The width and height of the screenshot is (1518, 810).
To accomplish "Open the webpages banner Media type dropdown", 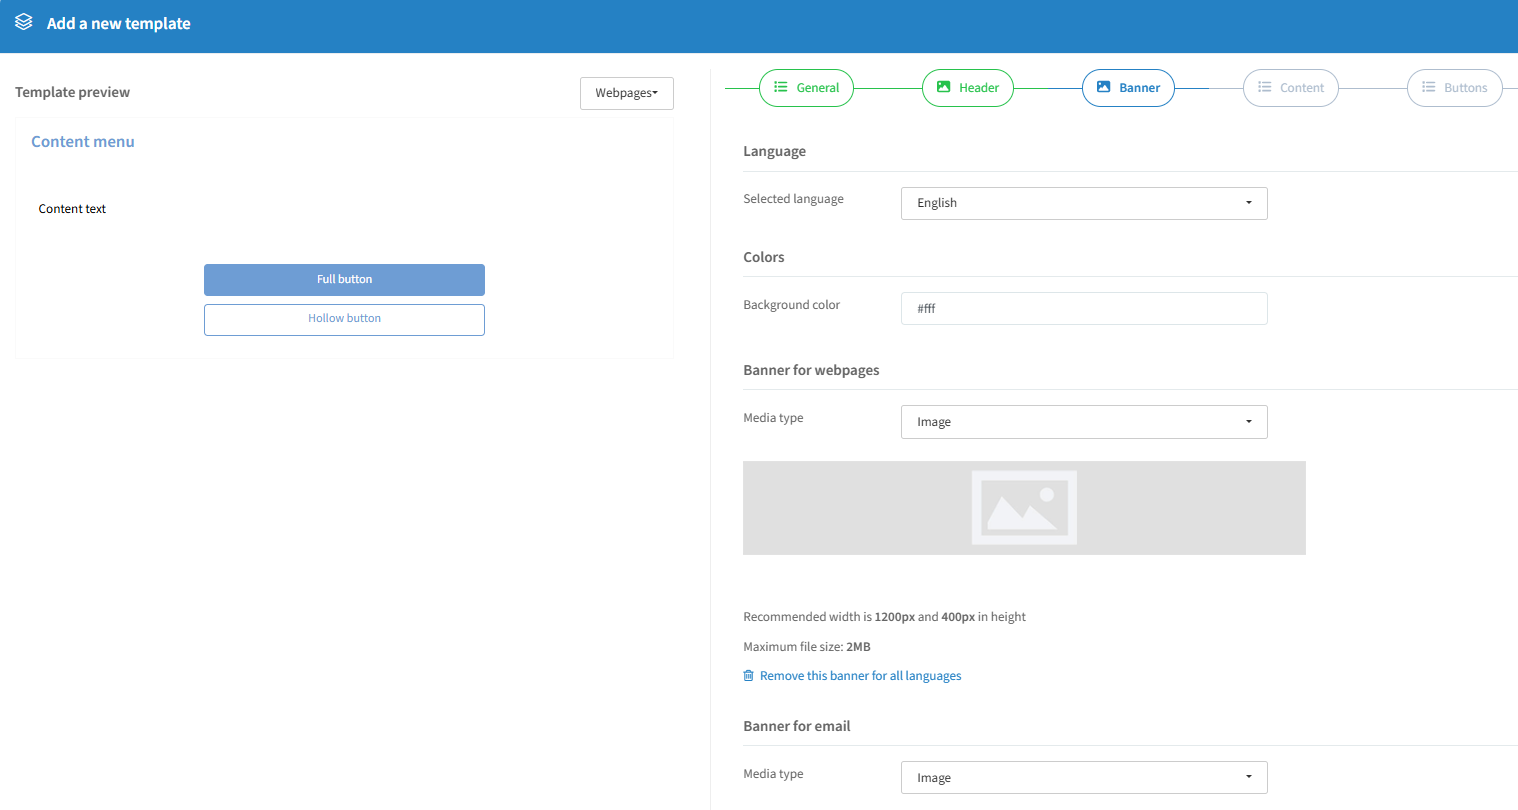I will (x=1084, y=422).
